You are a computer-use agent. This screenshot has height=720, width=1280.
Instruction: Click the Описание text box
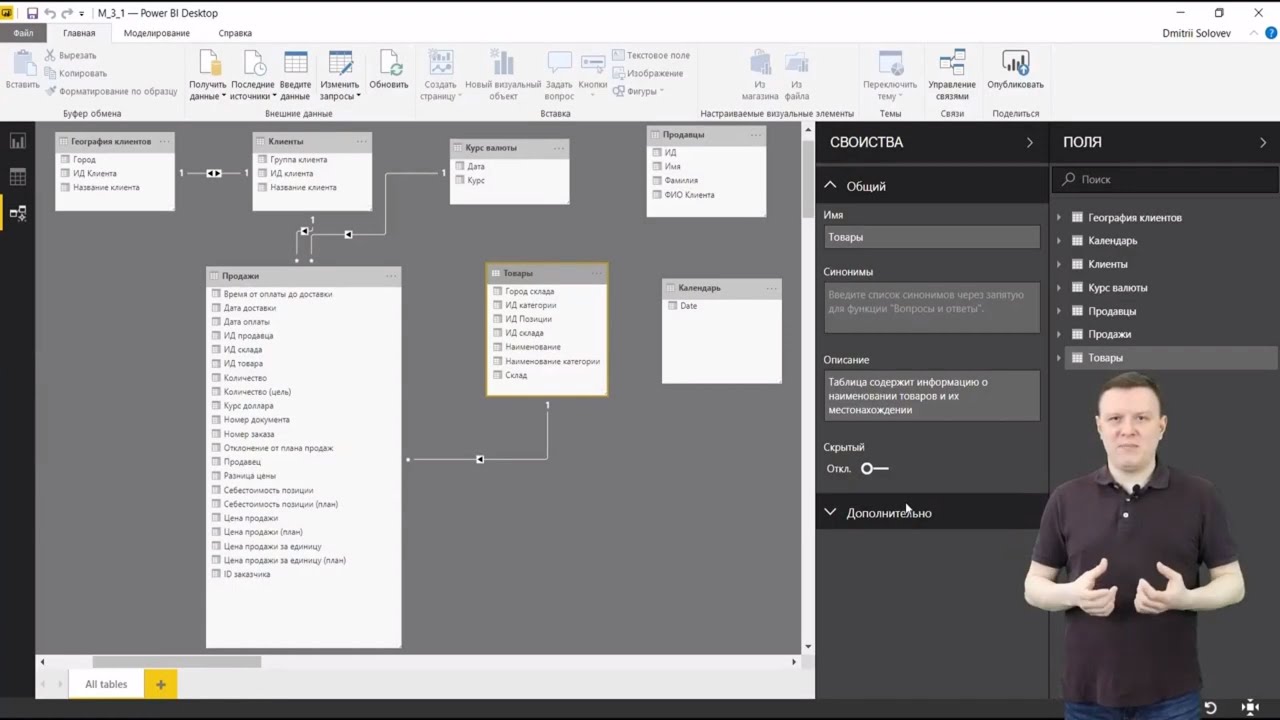(931, 396)
